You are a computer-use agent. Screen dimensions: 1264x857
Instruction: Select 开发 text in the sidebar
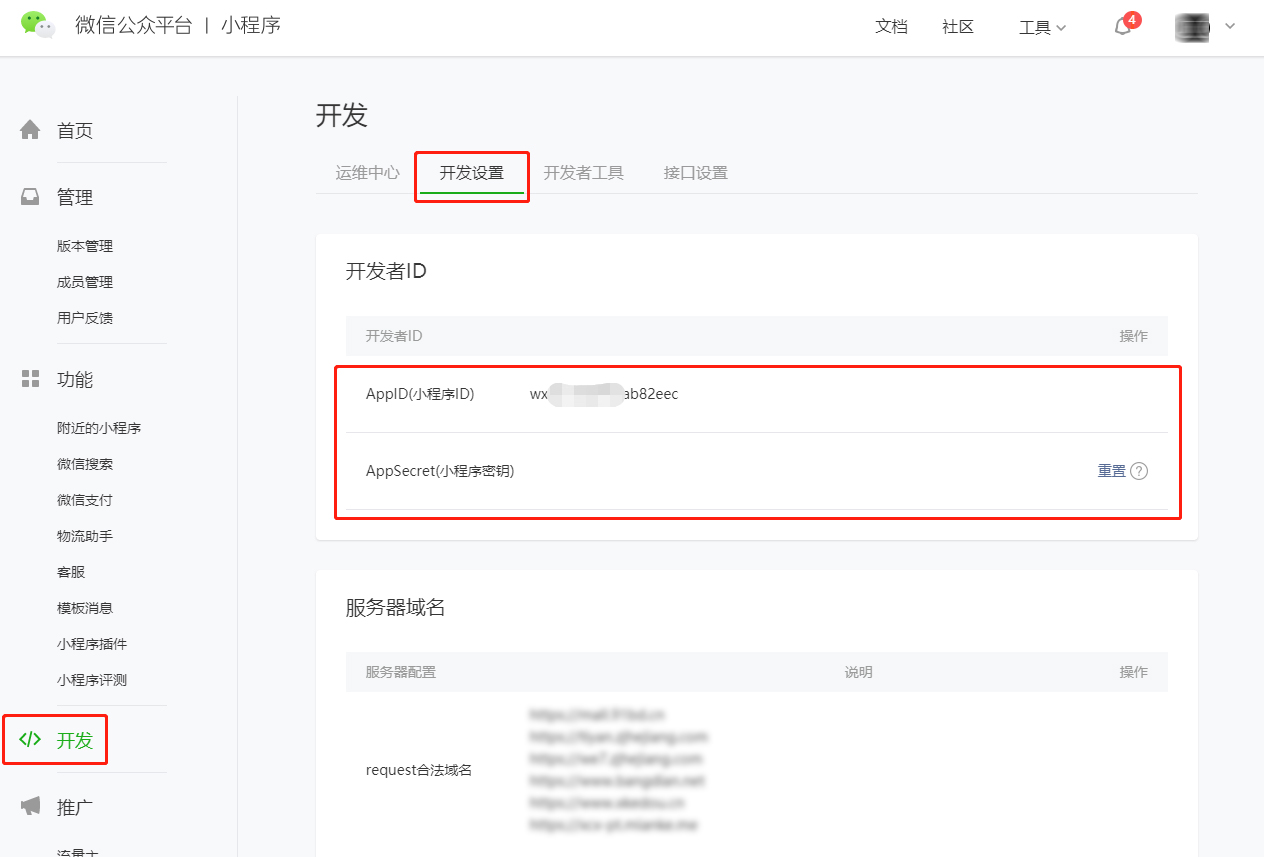point(75,741)
